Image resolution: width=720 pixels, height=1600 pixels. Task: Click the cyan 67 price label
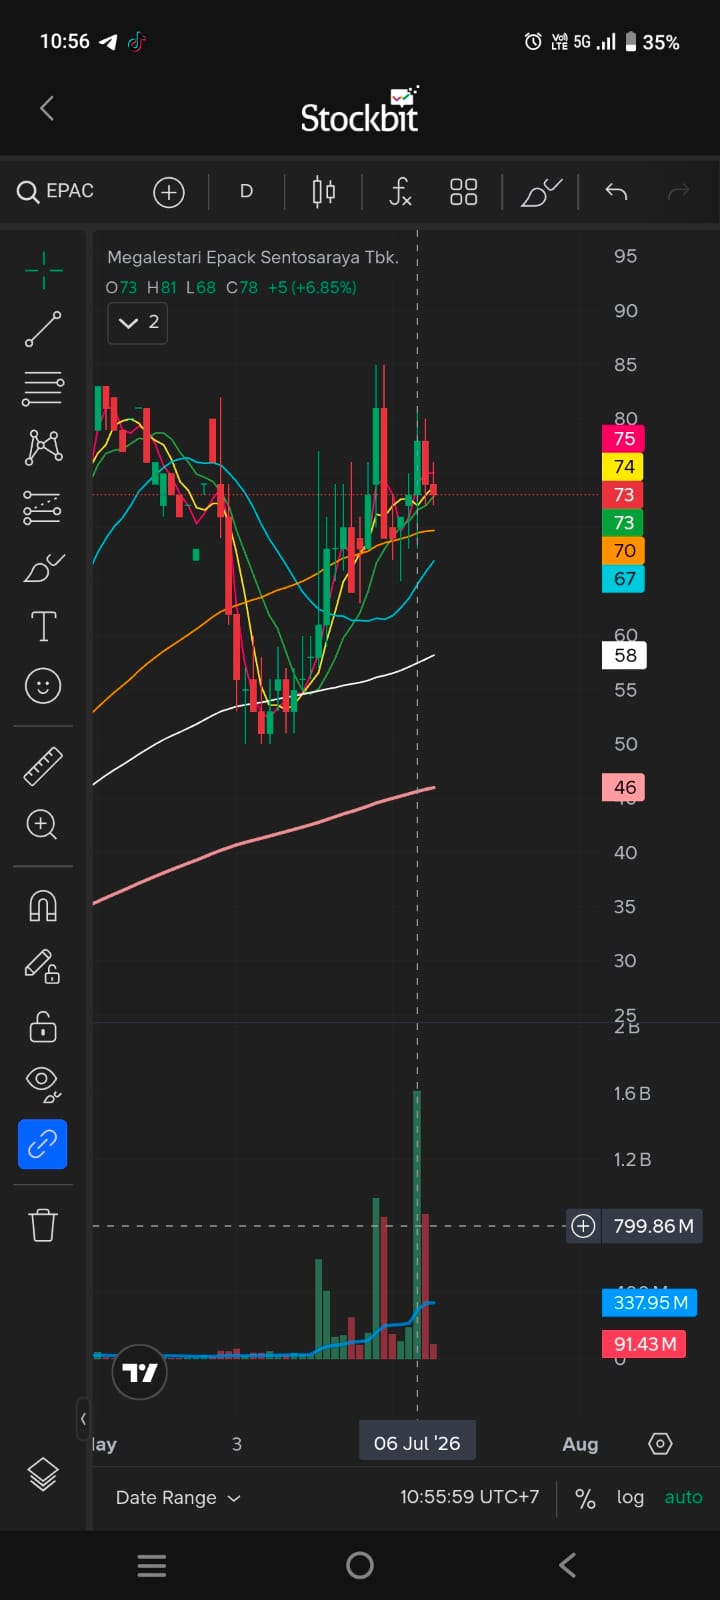pos(624,579)
